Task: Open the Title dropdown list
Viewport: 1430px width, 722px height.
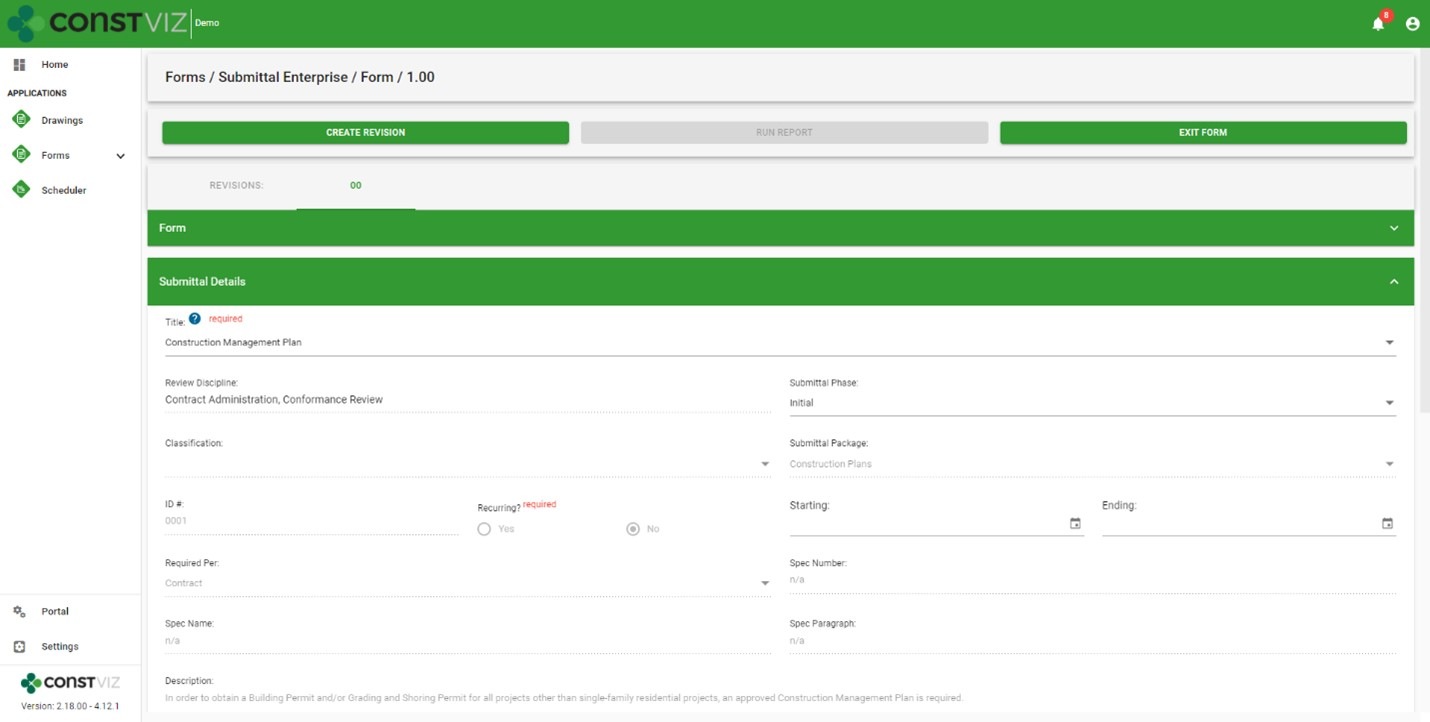Action: click(x=1389, y=343)
